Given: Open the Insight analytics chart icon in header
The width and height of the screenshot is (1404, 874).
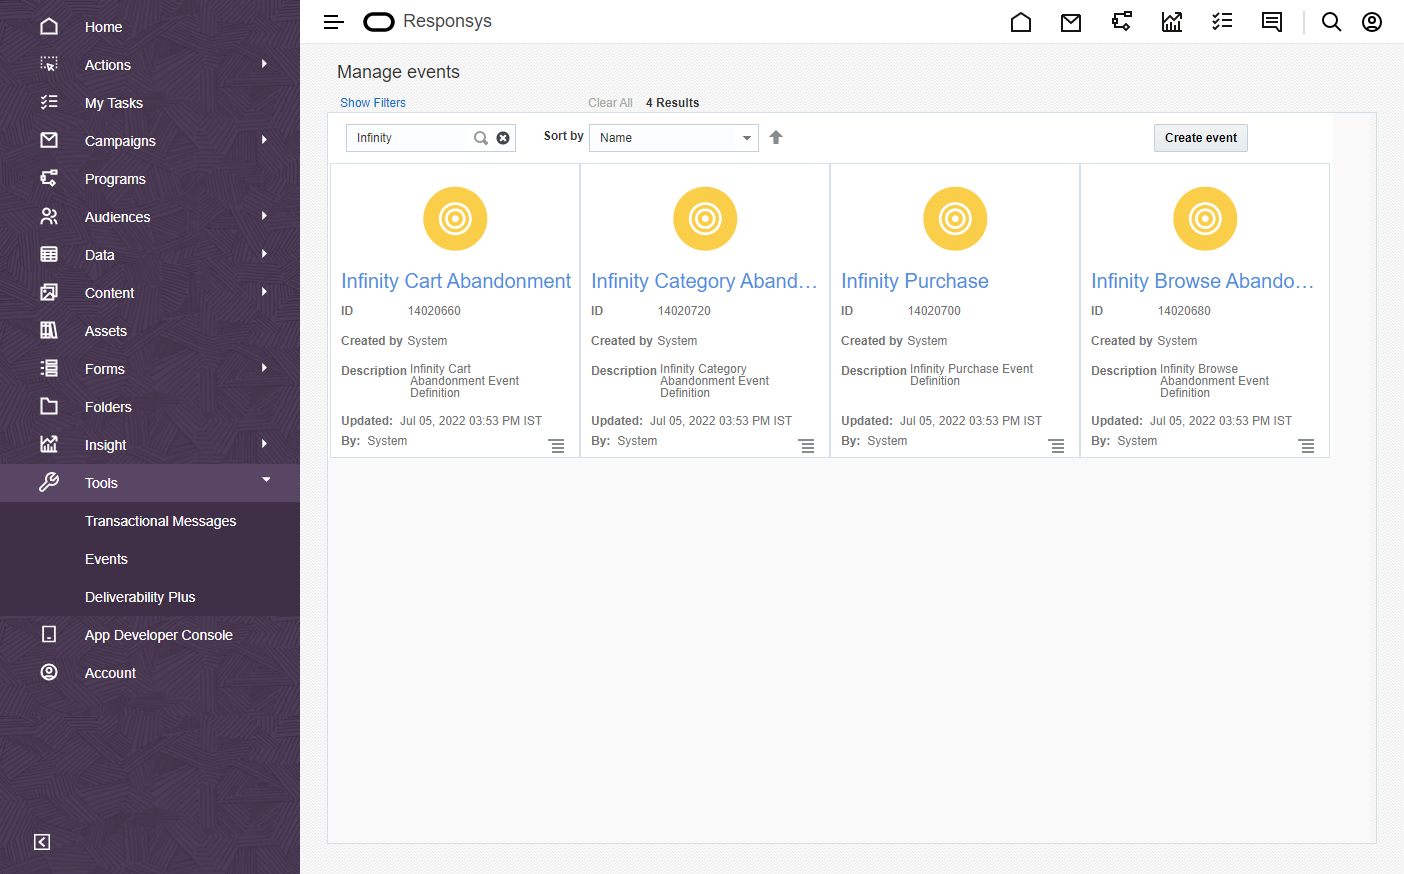Looking at the screenshot, I should coord(1171,21).
